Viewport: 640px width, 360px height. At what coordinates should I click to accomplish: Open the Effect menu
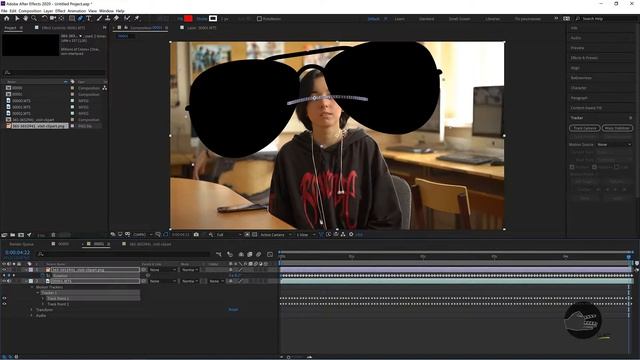(x=60, y=11)
